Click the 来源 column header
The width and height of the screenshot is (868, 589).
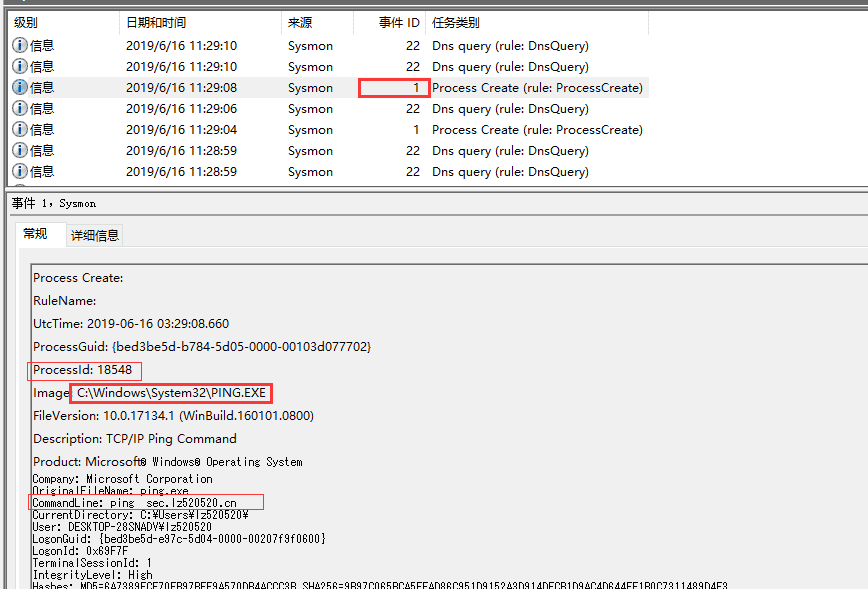click(299, 22)
